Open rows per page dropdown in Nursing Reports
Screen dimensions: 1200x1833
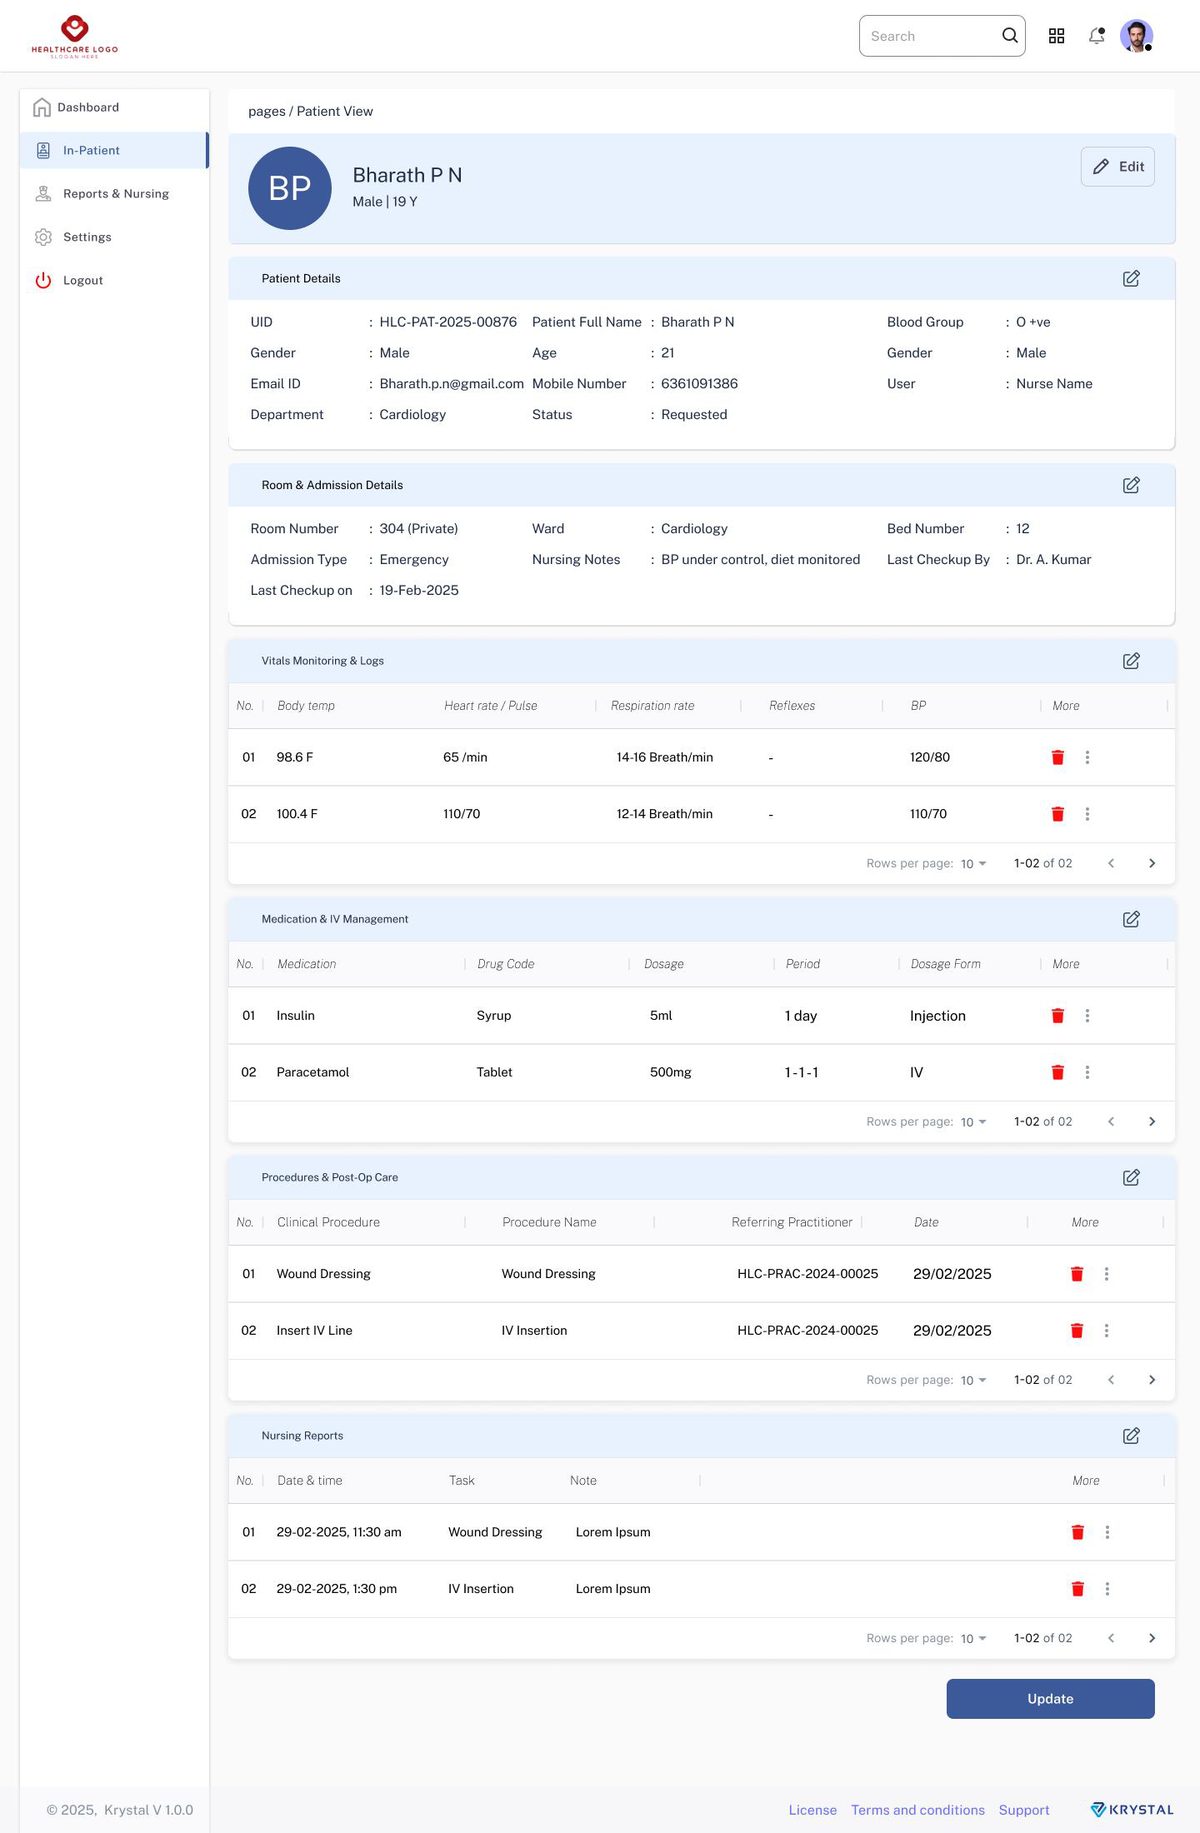click(973, 1639)
